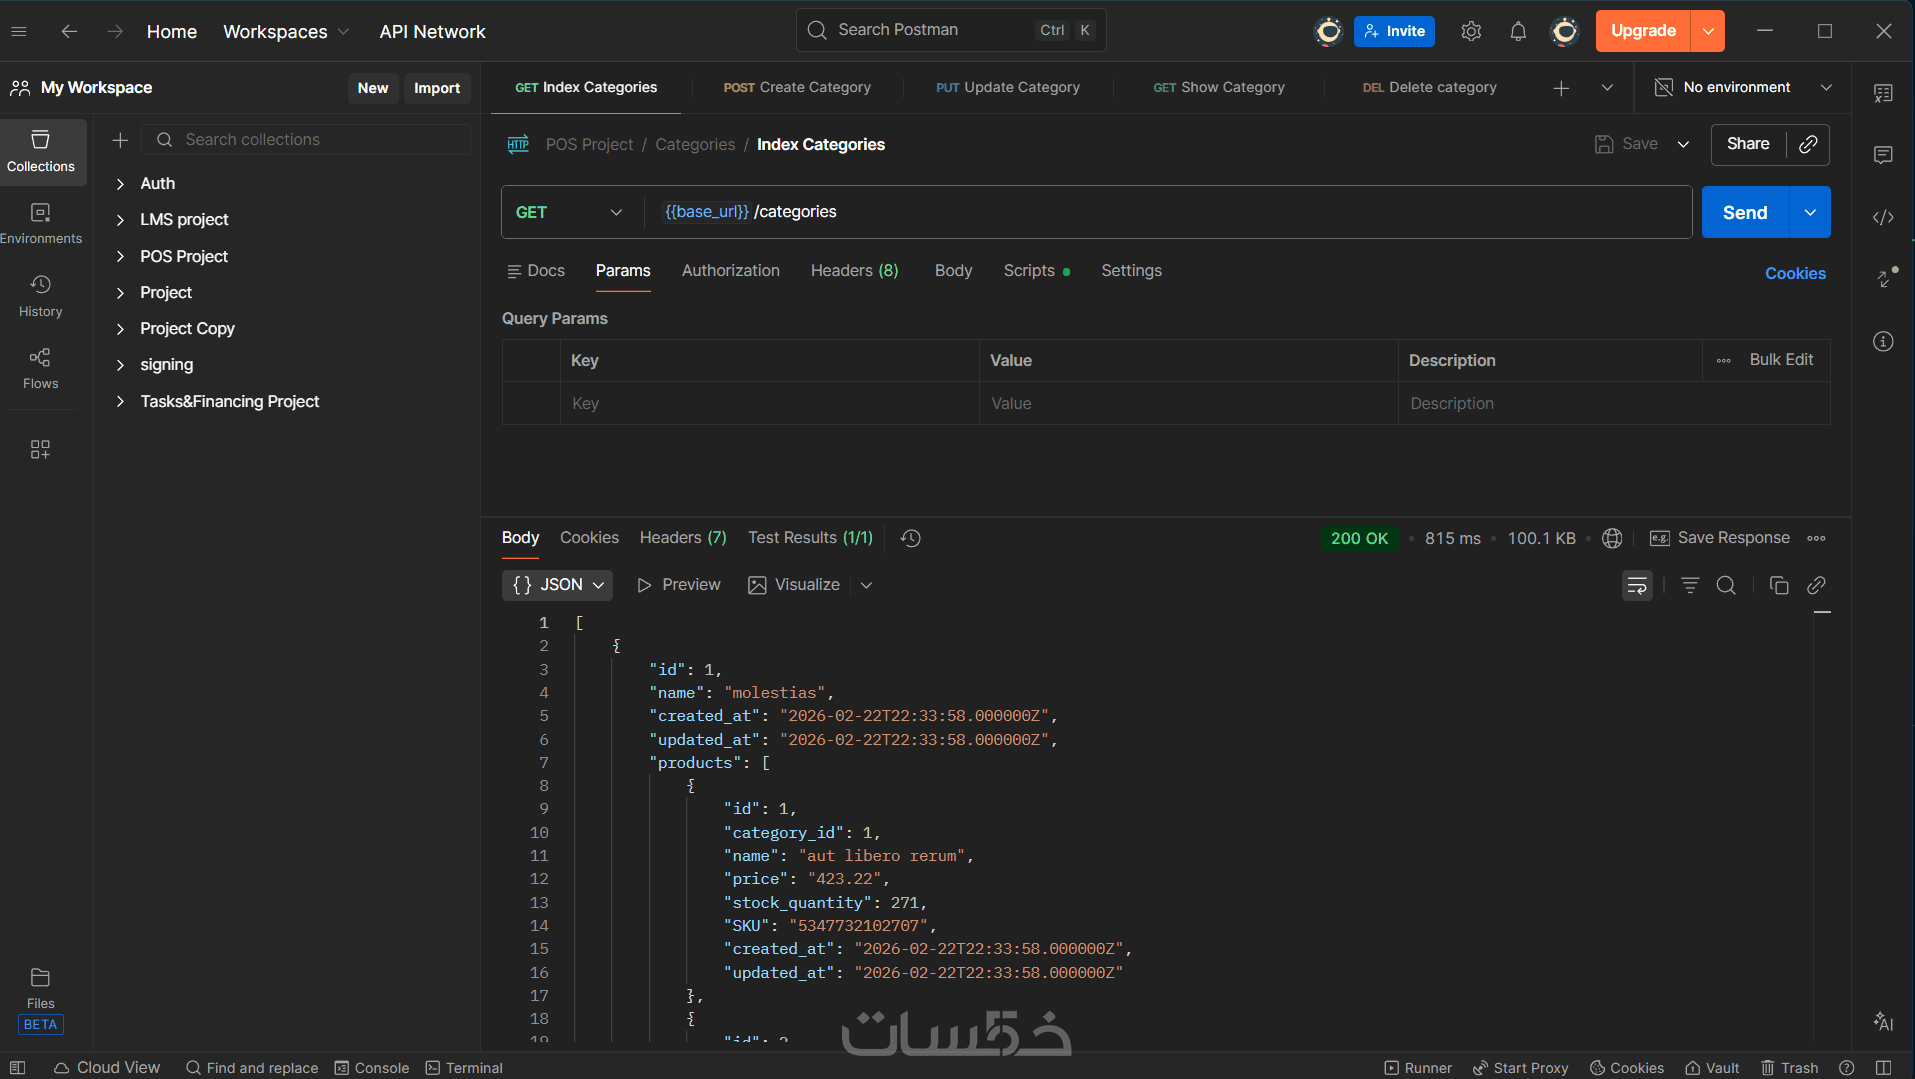Open the POST Create Category tab

(797, 88)
